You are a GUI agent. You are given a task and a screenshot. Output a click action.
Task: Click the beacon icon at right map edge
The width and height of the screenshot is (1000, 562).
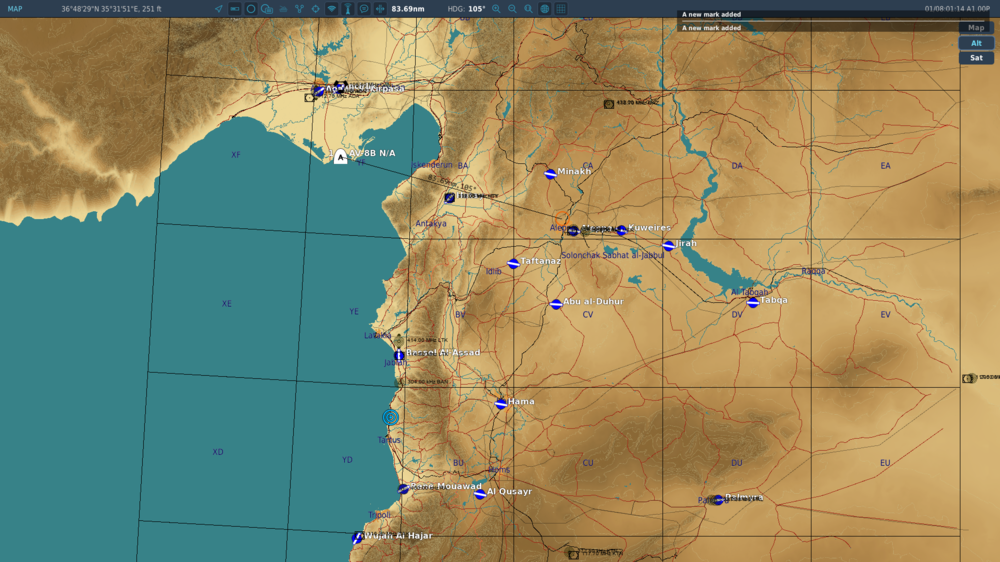point(968,378)
